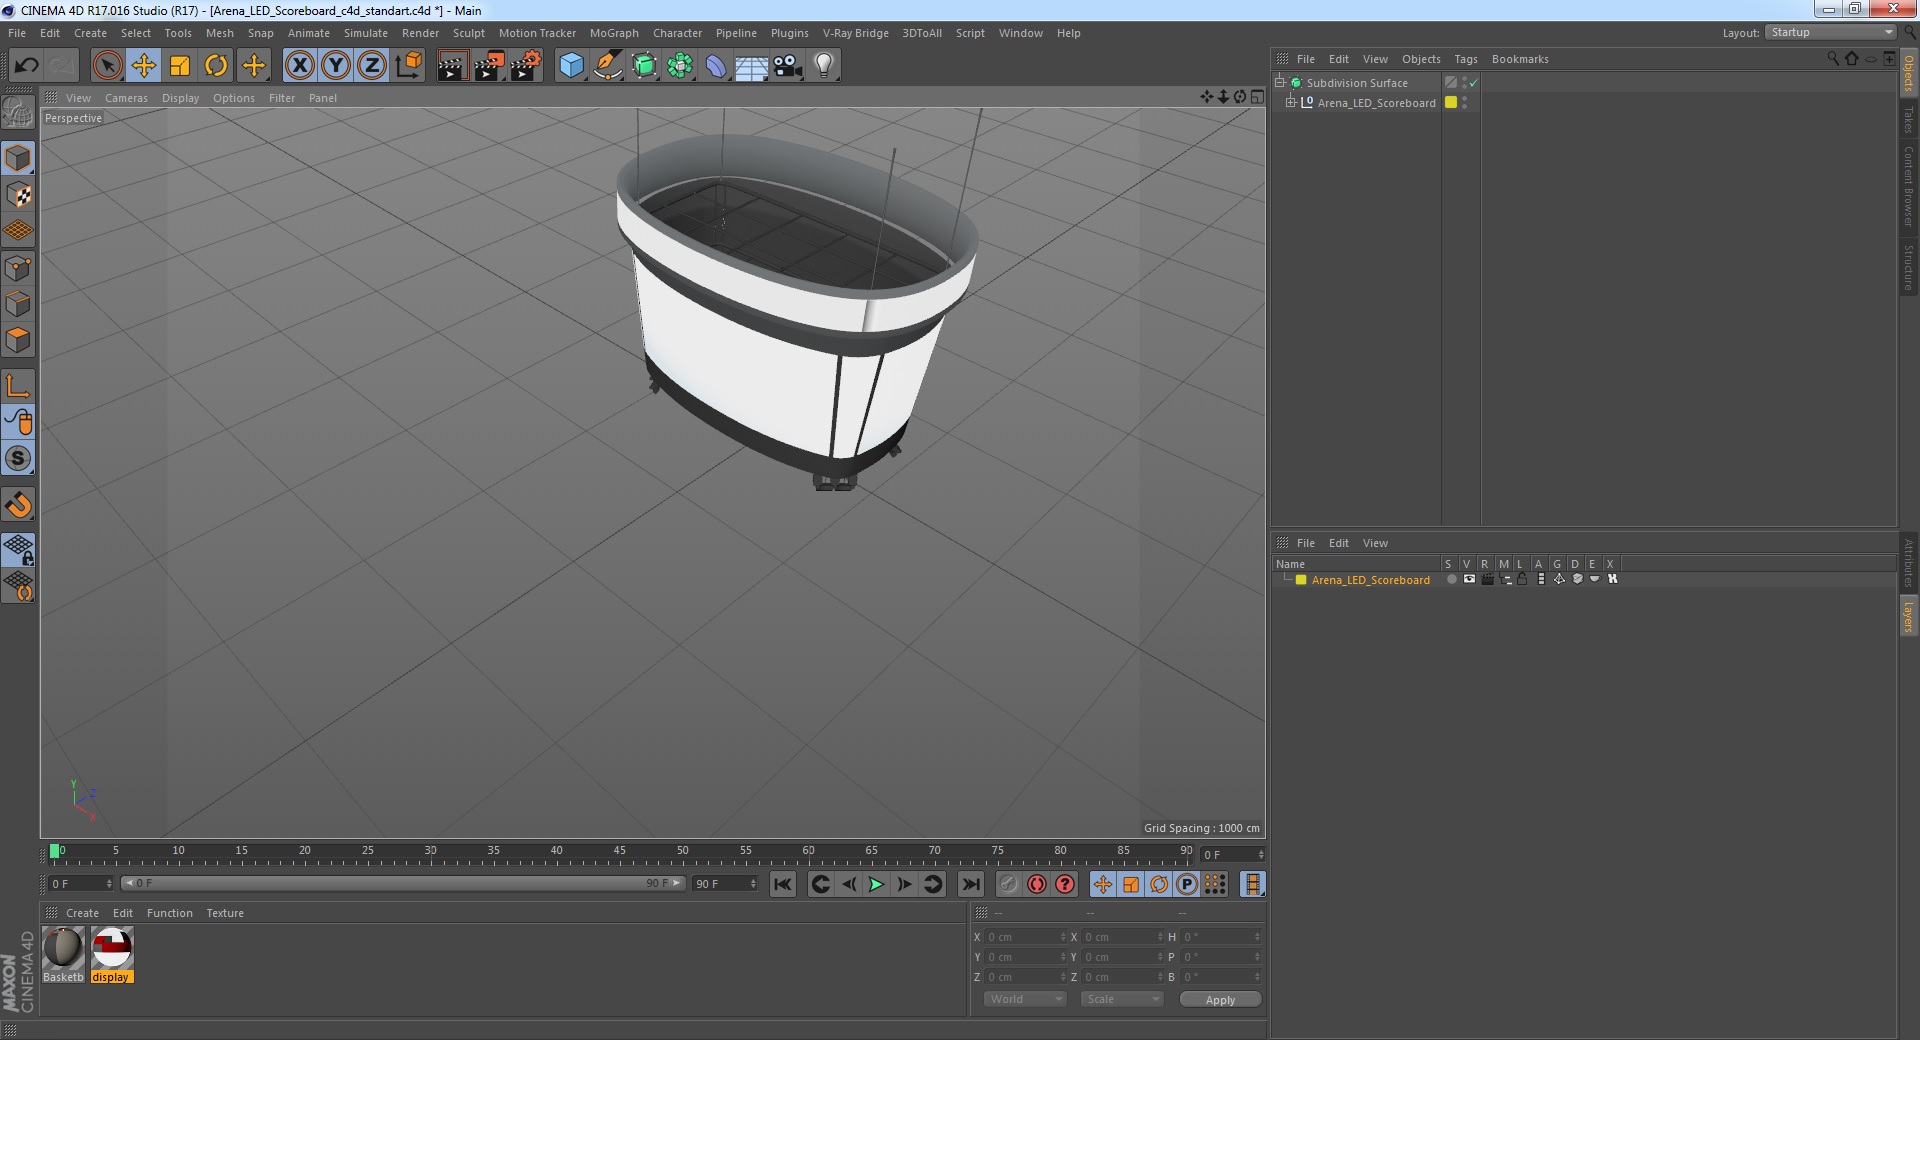The width and height of the screenshot is (1920, 1158).
Task: Go to end of animation
Action: 970,884
